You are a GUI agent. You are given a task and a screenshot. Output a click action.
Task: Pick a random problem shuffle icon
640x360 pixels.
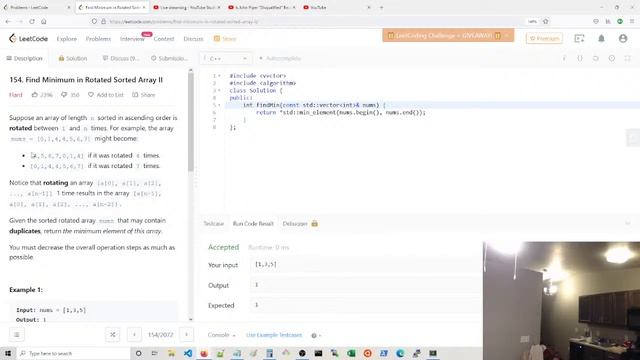point(112,335)
